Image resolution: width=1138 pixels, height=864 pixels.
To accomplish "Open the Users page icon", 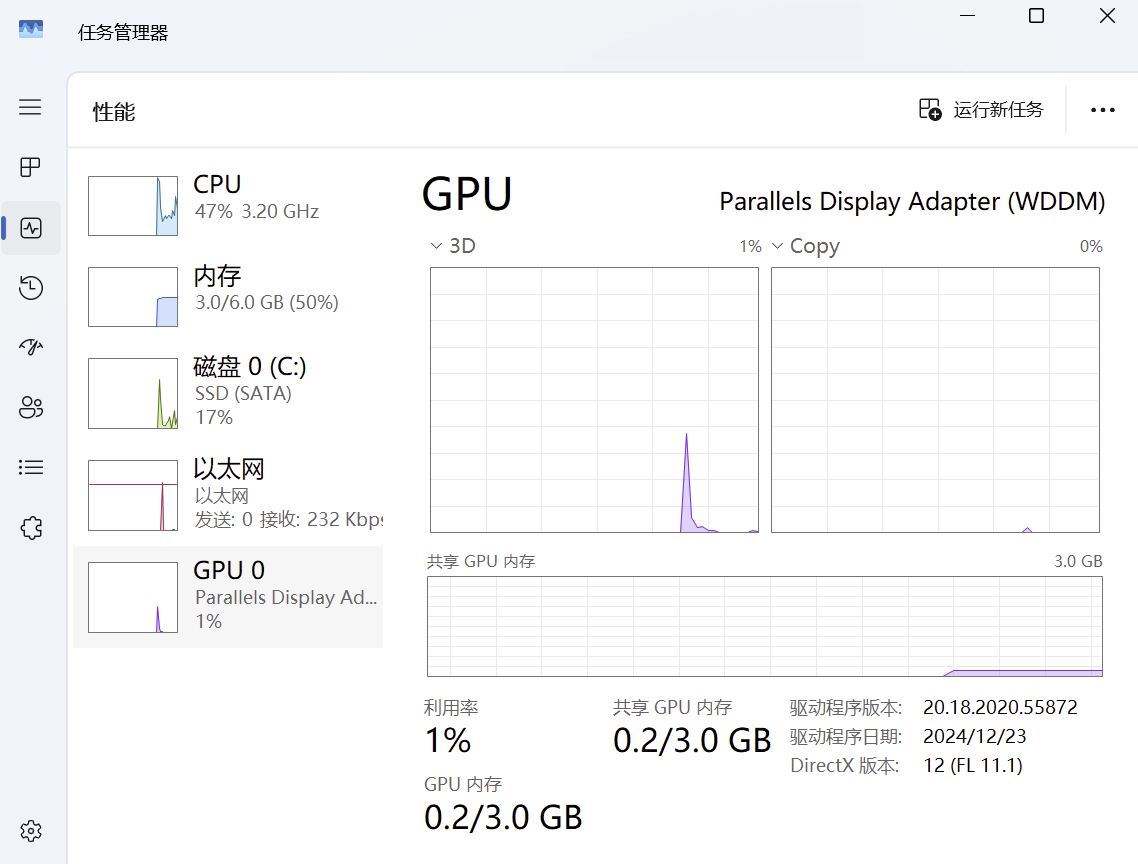I will (30, 407).
